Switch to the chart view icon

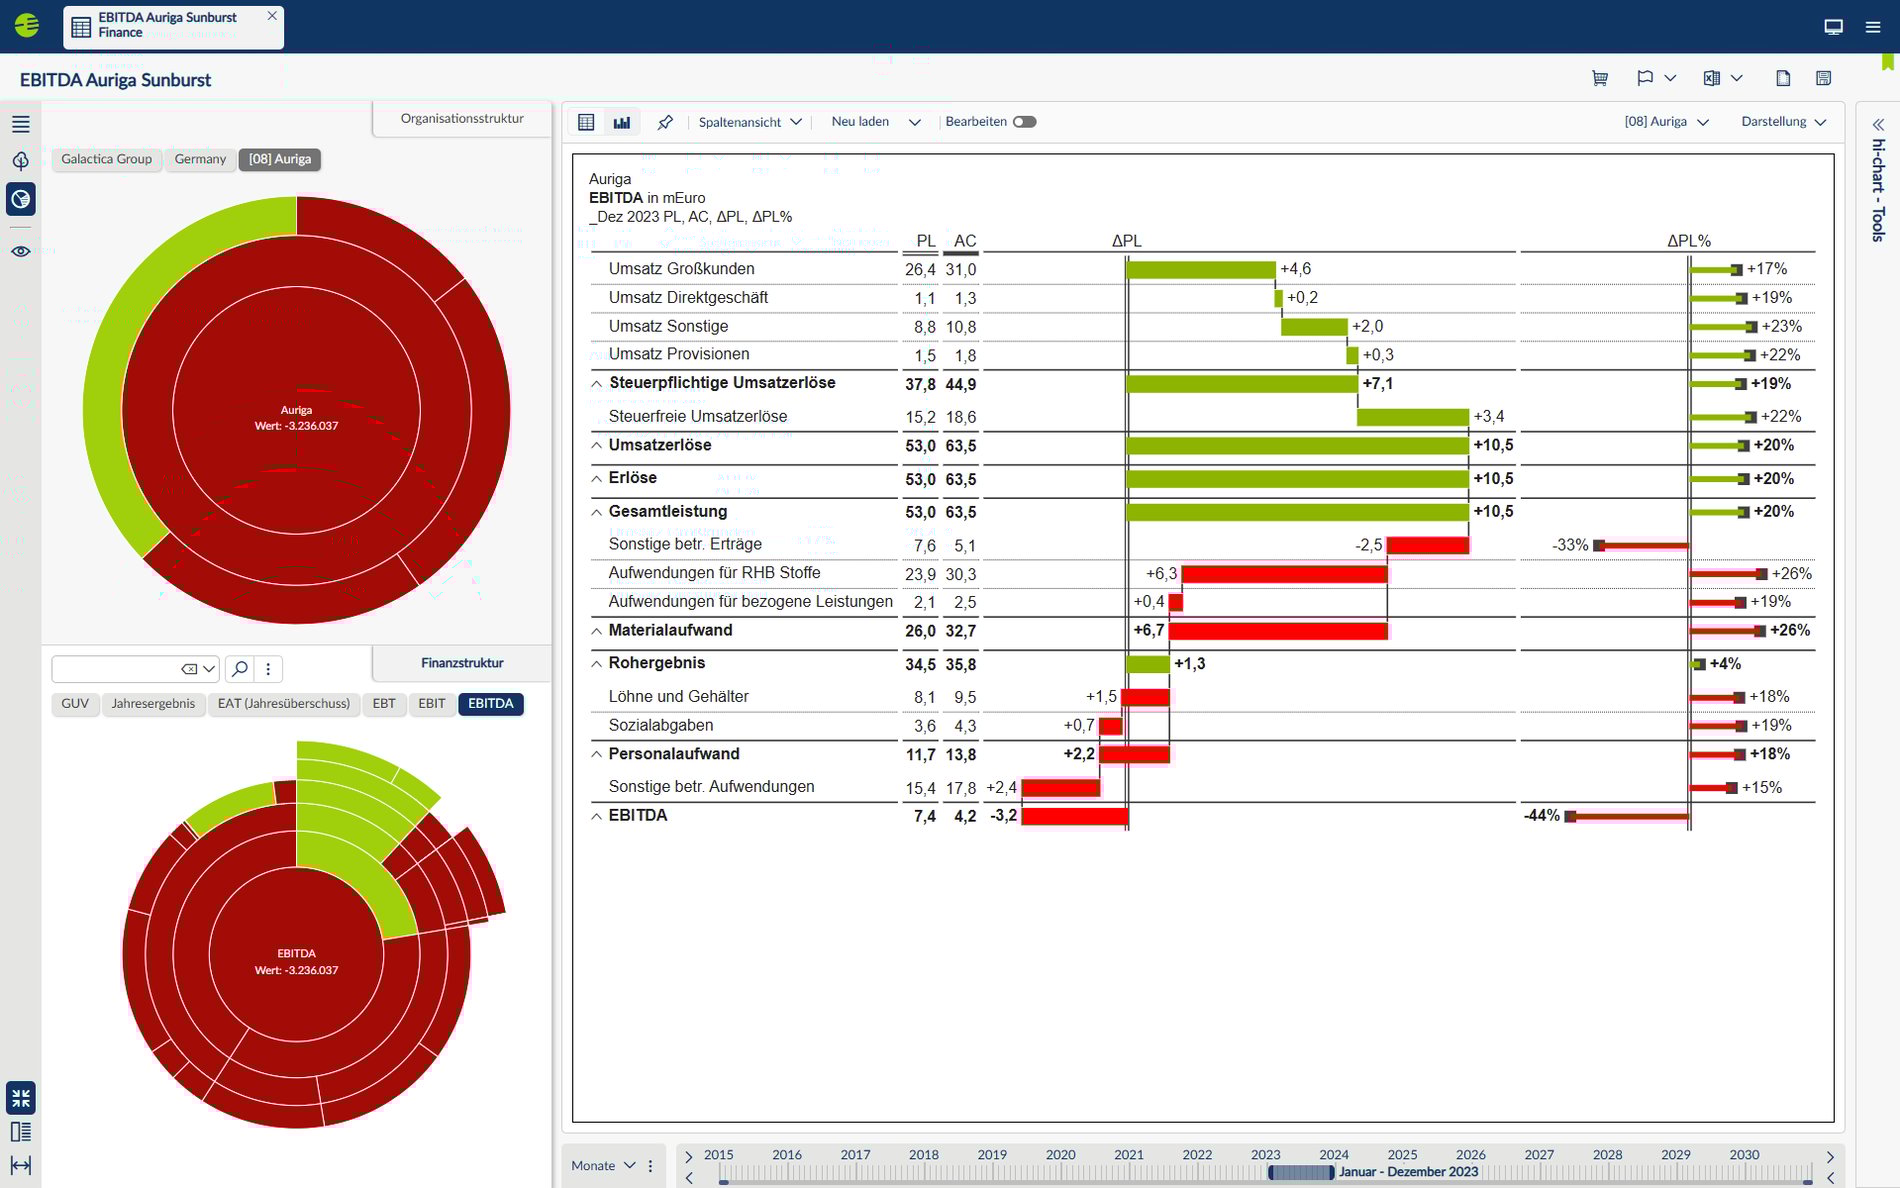point(621,121)
